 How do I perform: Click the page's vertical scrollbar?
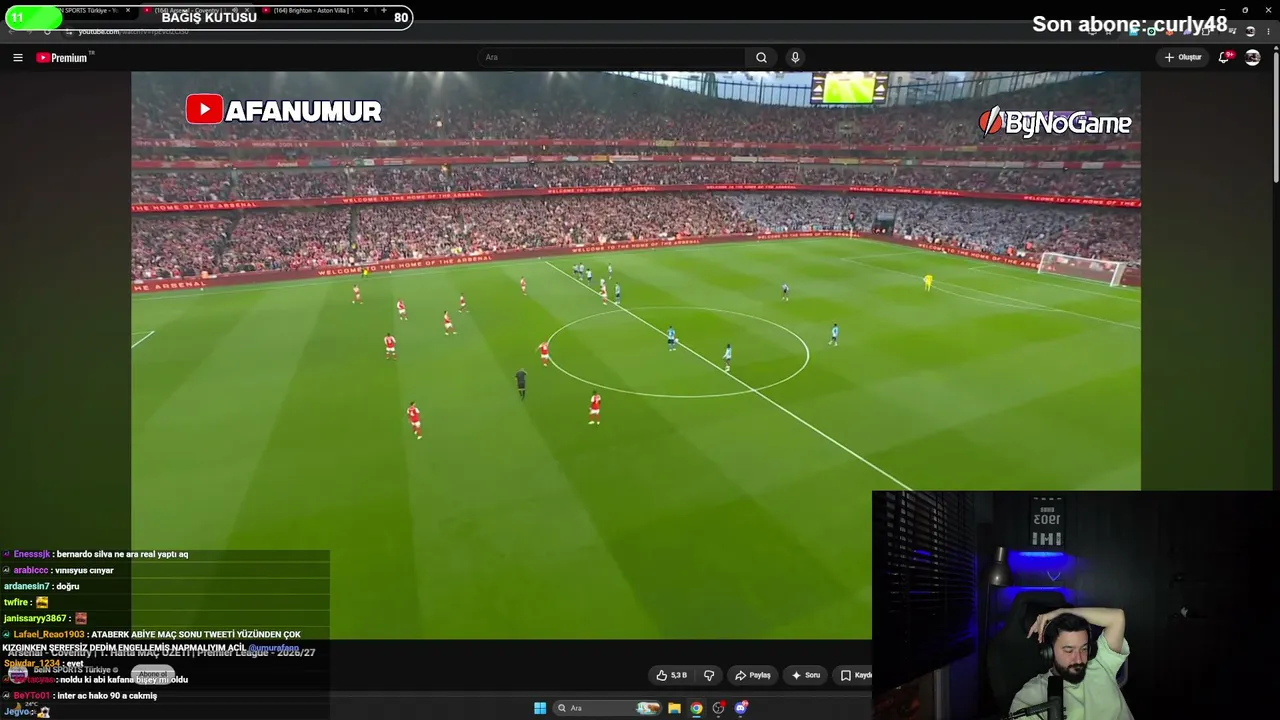point(1276,115)
